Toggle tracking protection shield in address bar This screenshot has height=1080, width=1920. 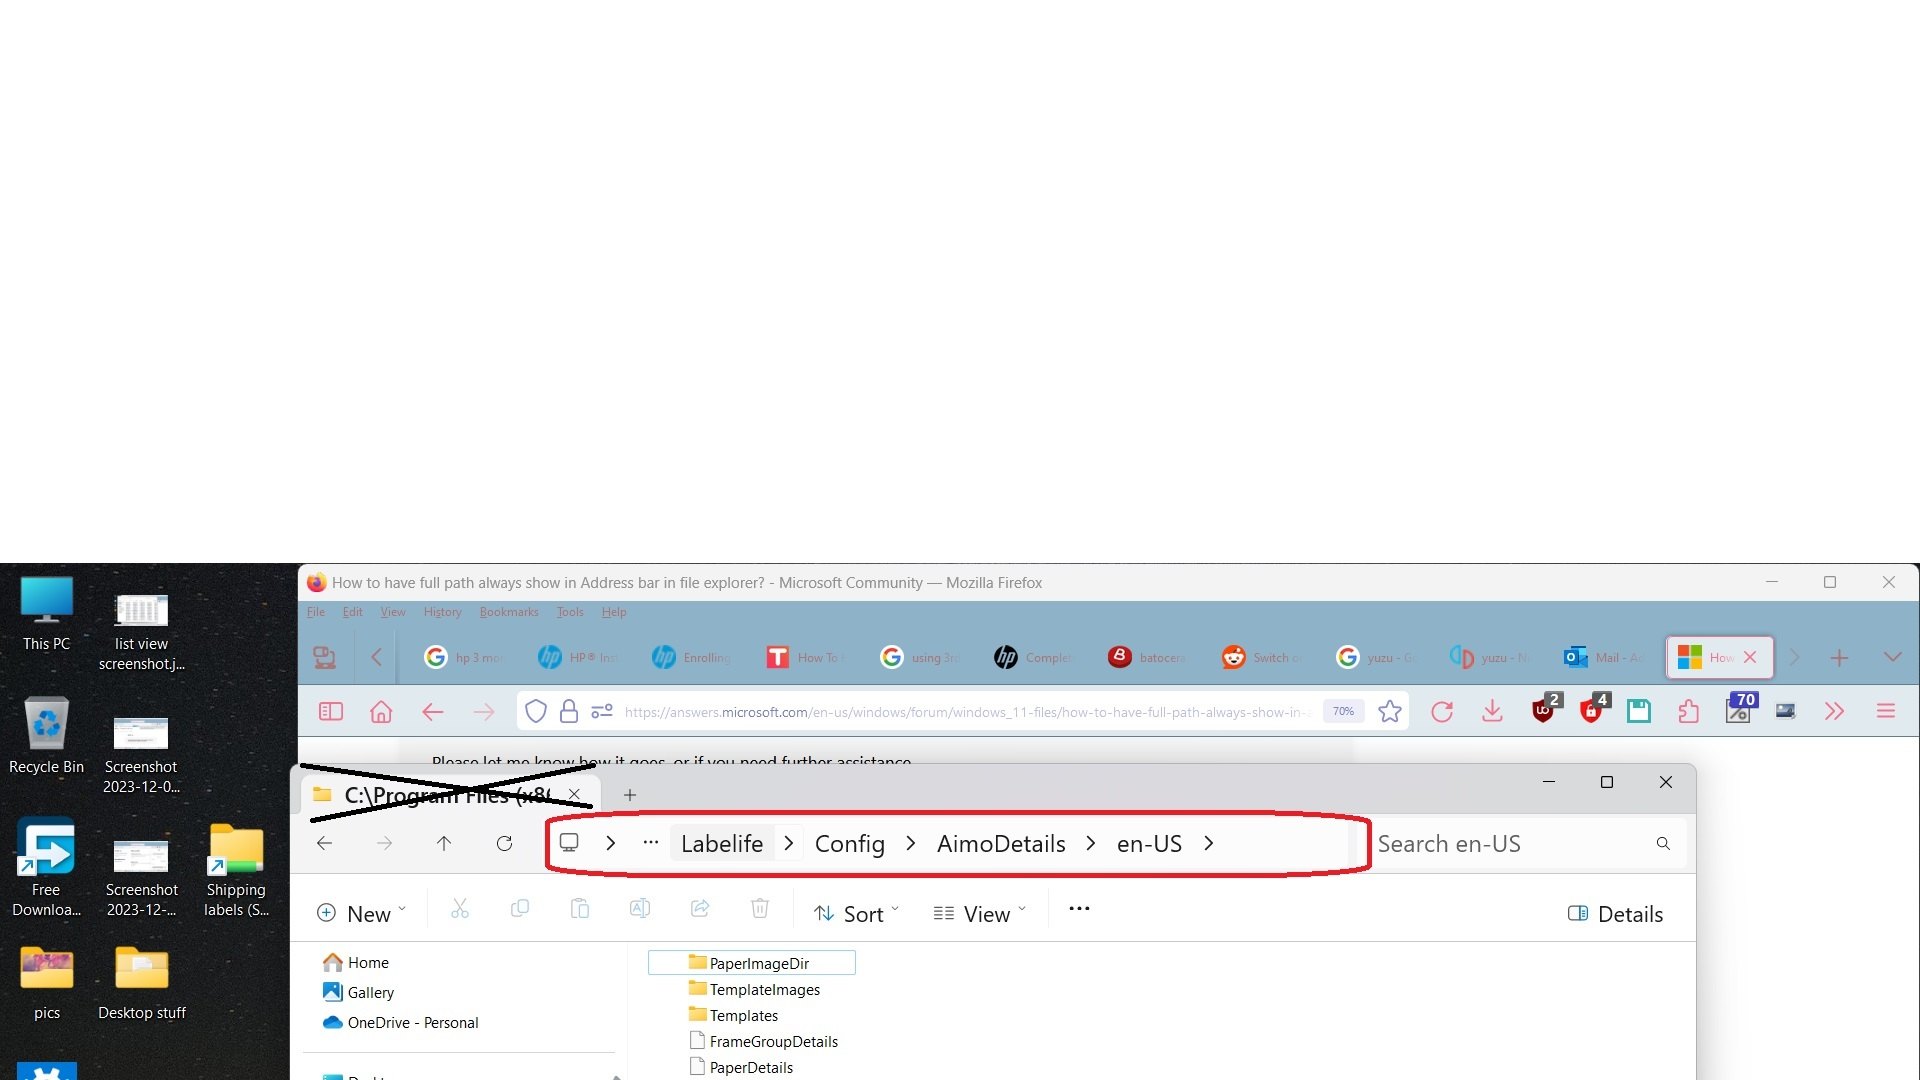coord(536,711)
